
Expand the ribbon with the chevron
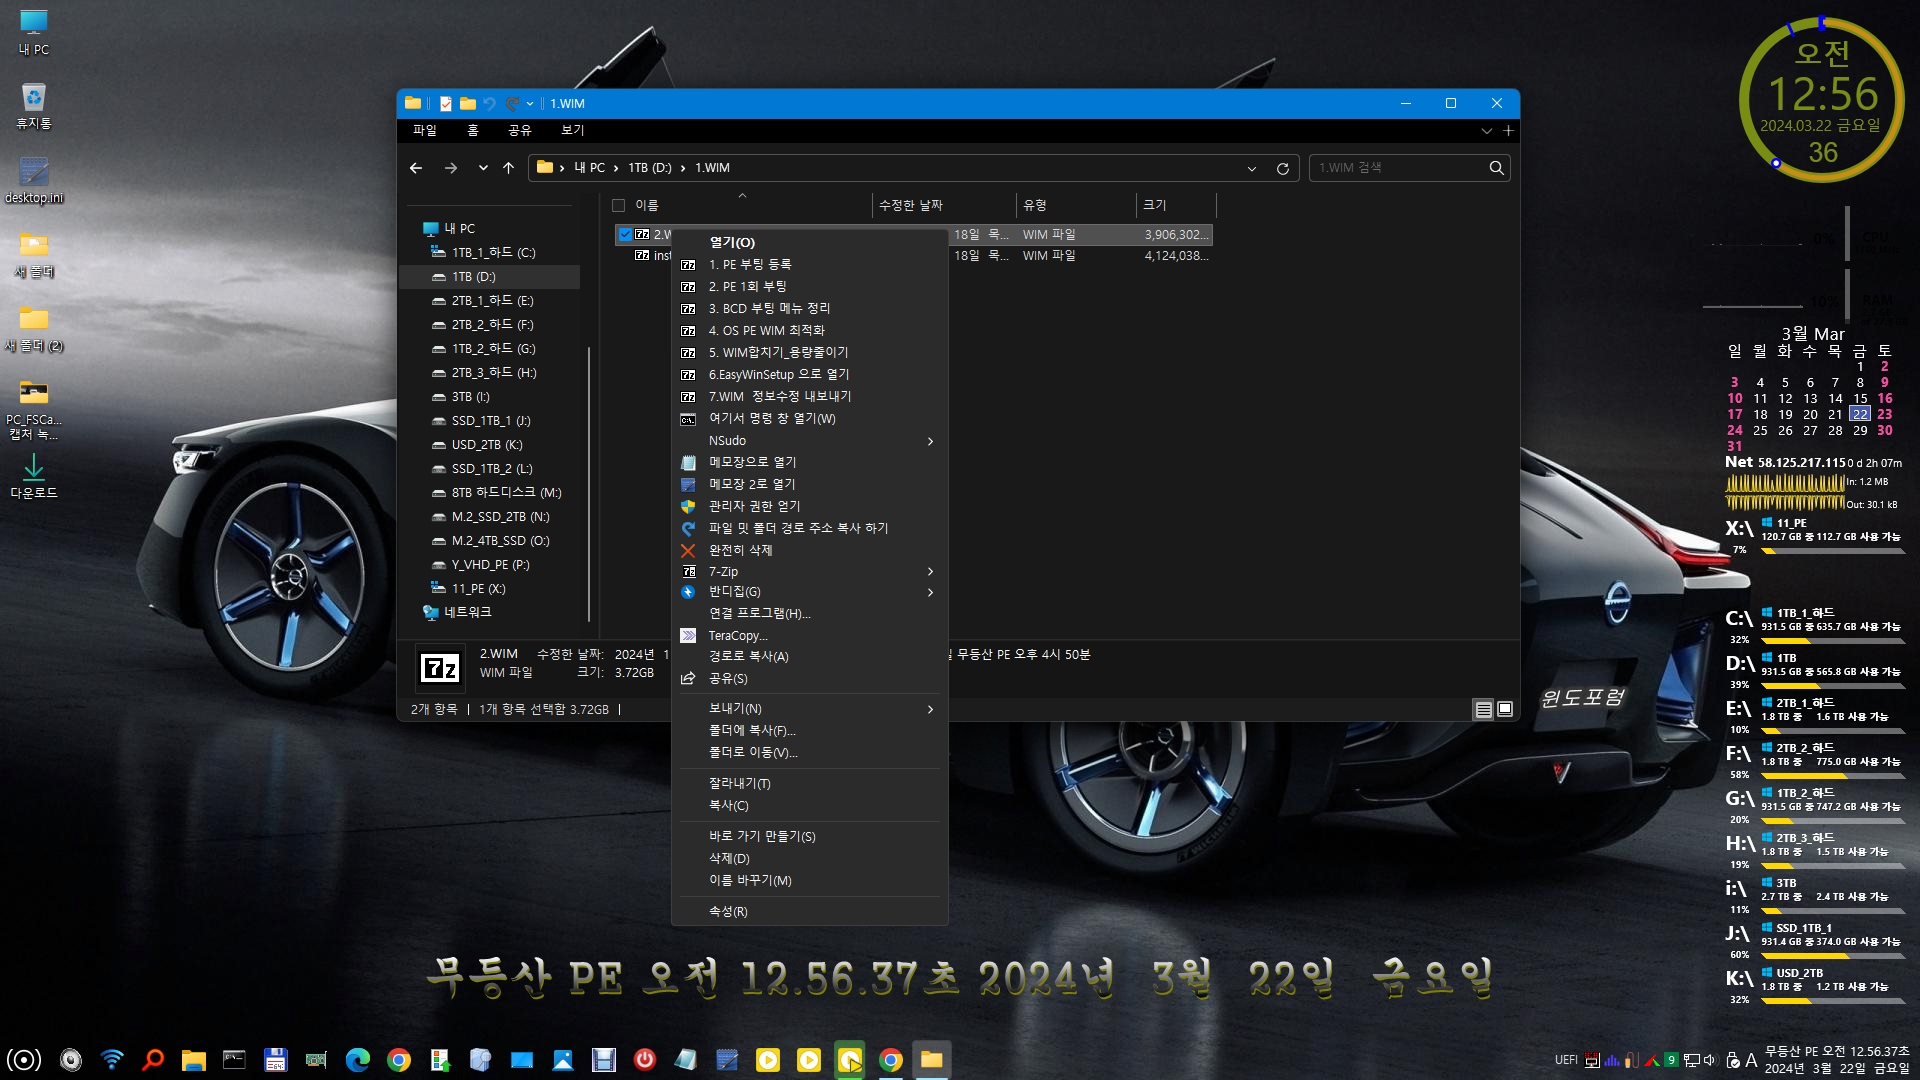click(1486, 131)
